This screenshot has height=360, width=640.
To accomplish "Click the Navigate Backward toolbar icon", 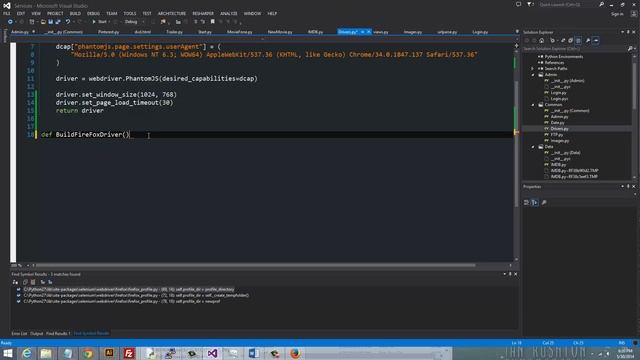I will 10,22.
